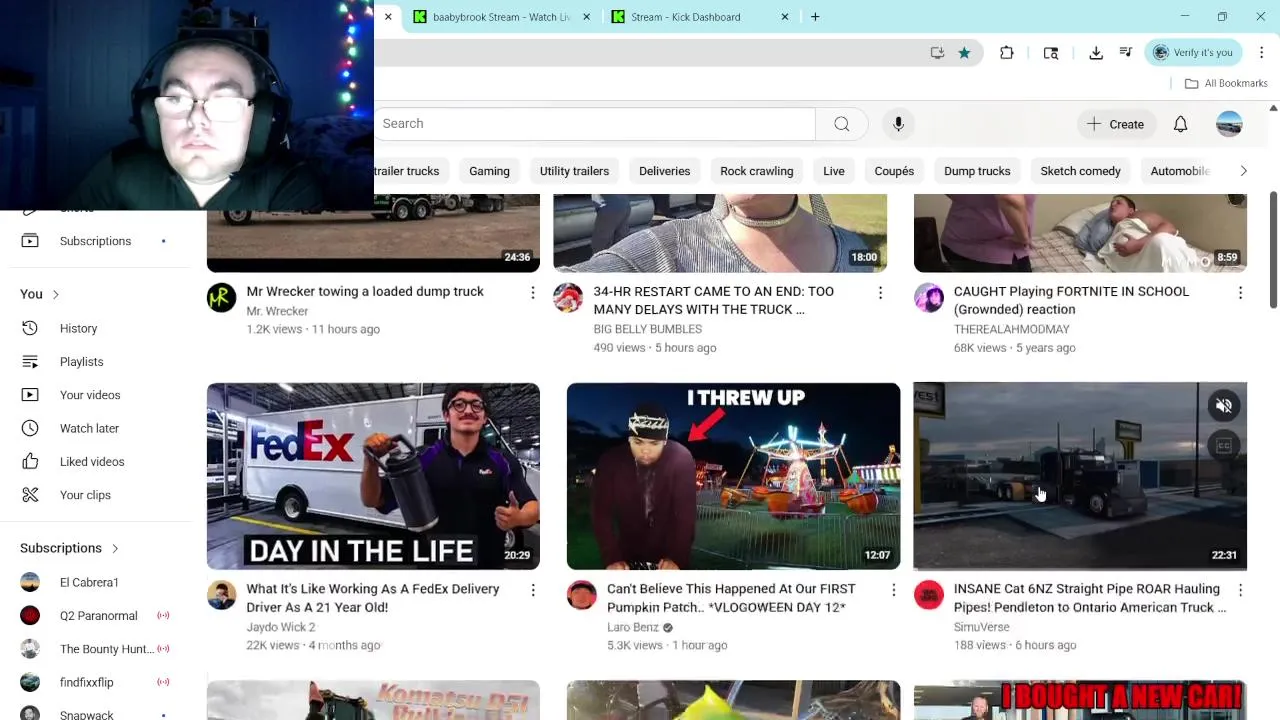The width and height of the screenshot is (1280, 720).
Task: Open notifications bell
Action: (x=1180, y=124)
